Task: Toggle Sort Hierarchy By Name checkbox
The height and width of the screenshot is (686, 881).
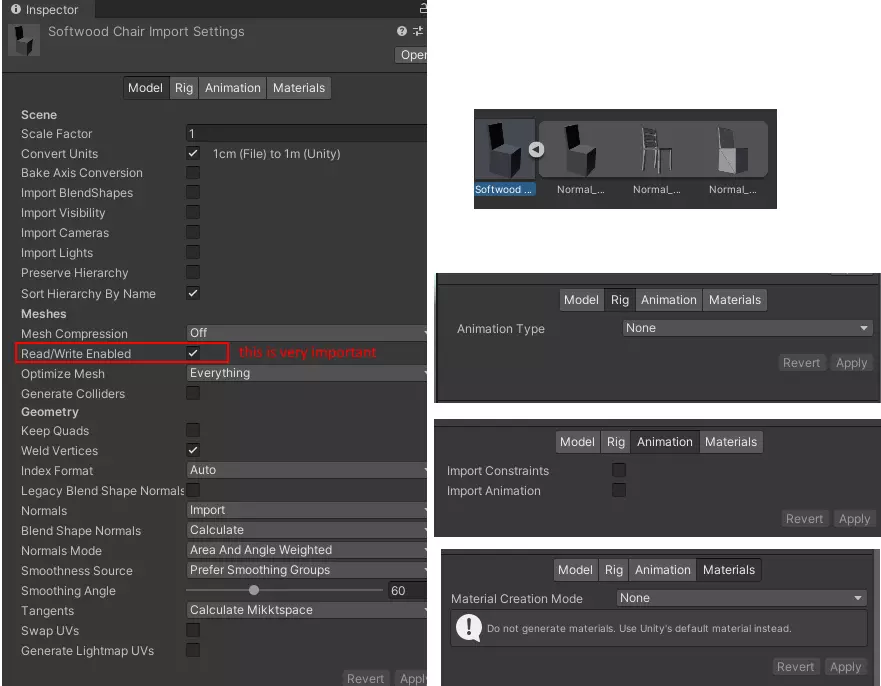Action: click(x=193, y=293)
